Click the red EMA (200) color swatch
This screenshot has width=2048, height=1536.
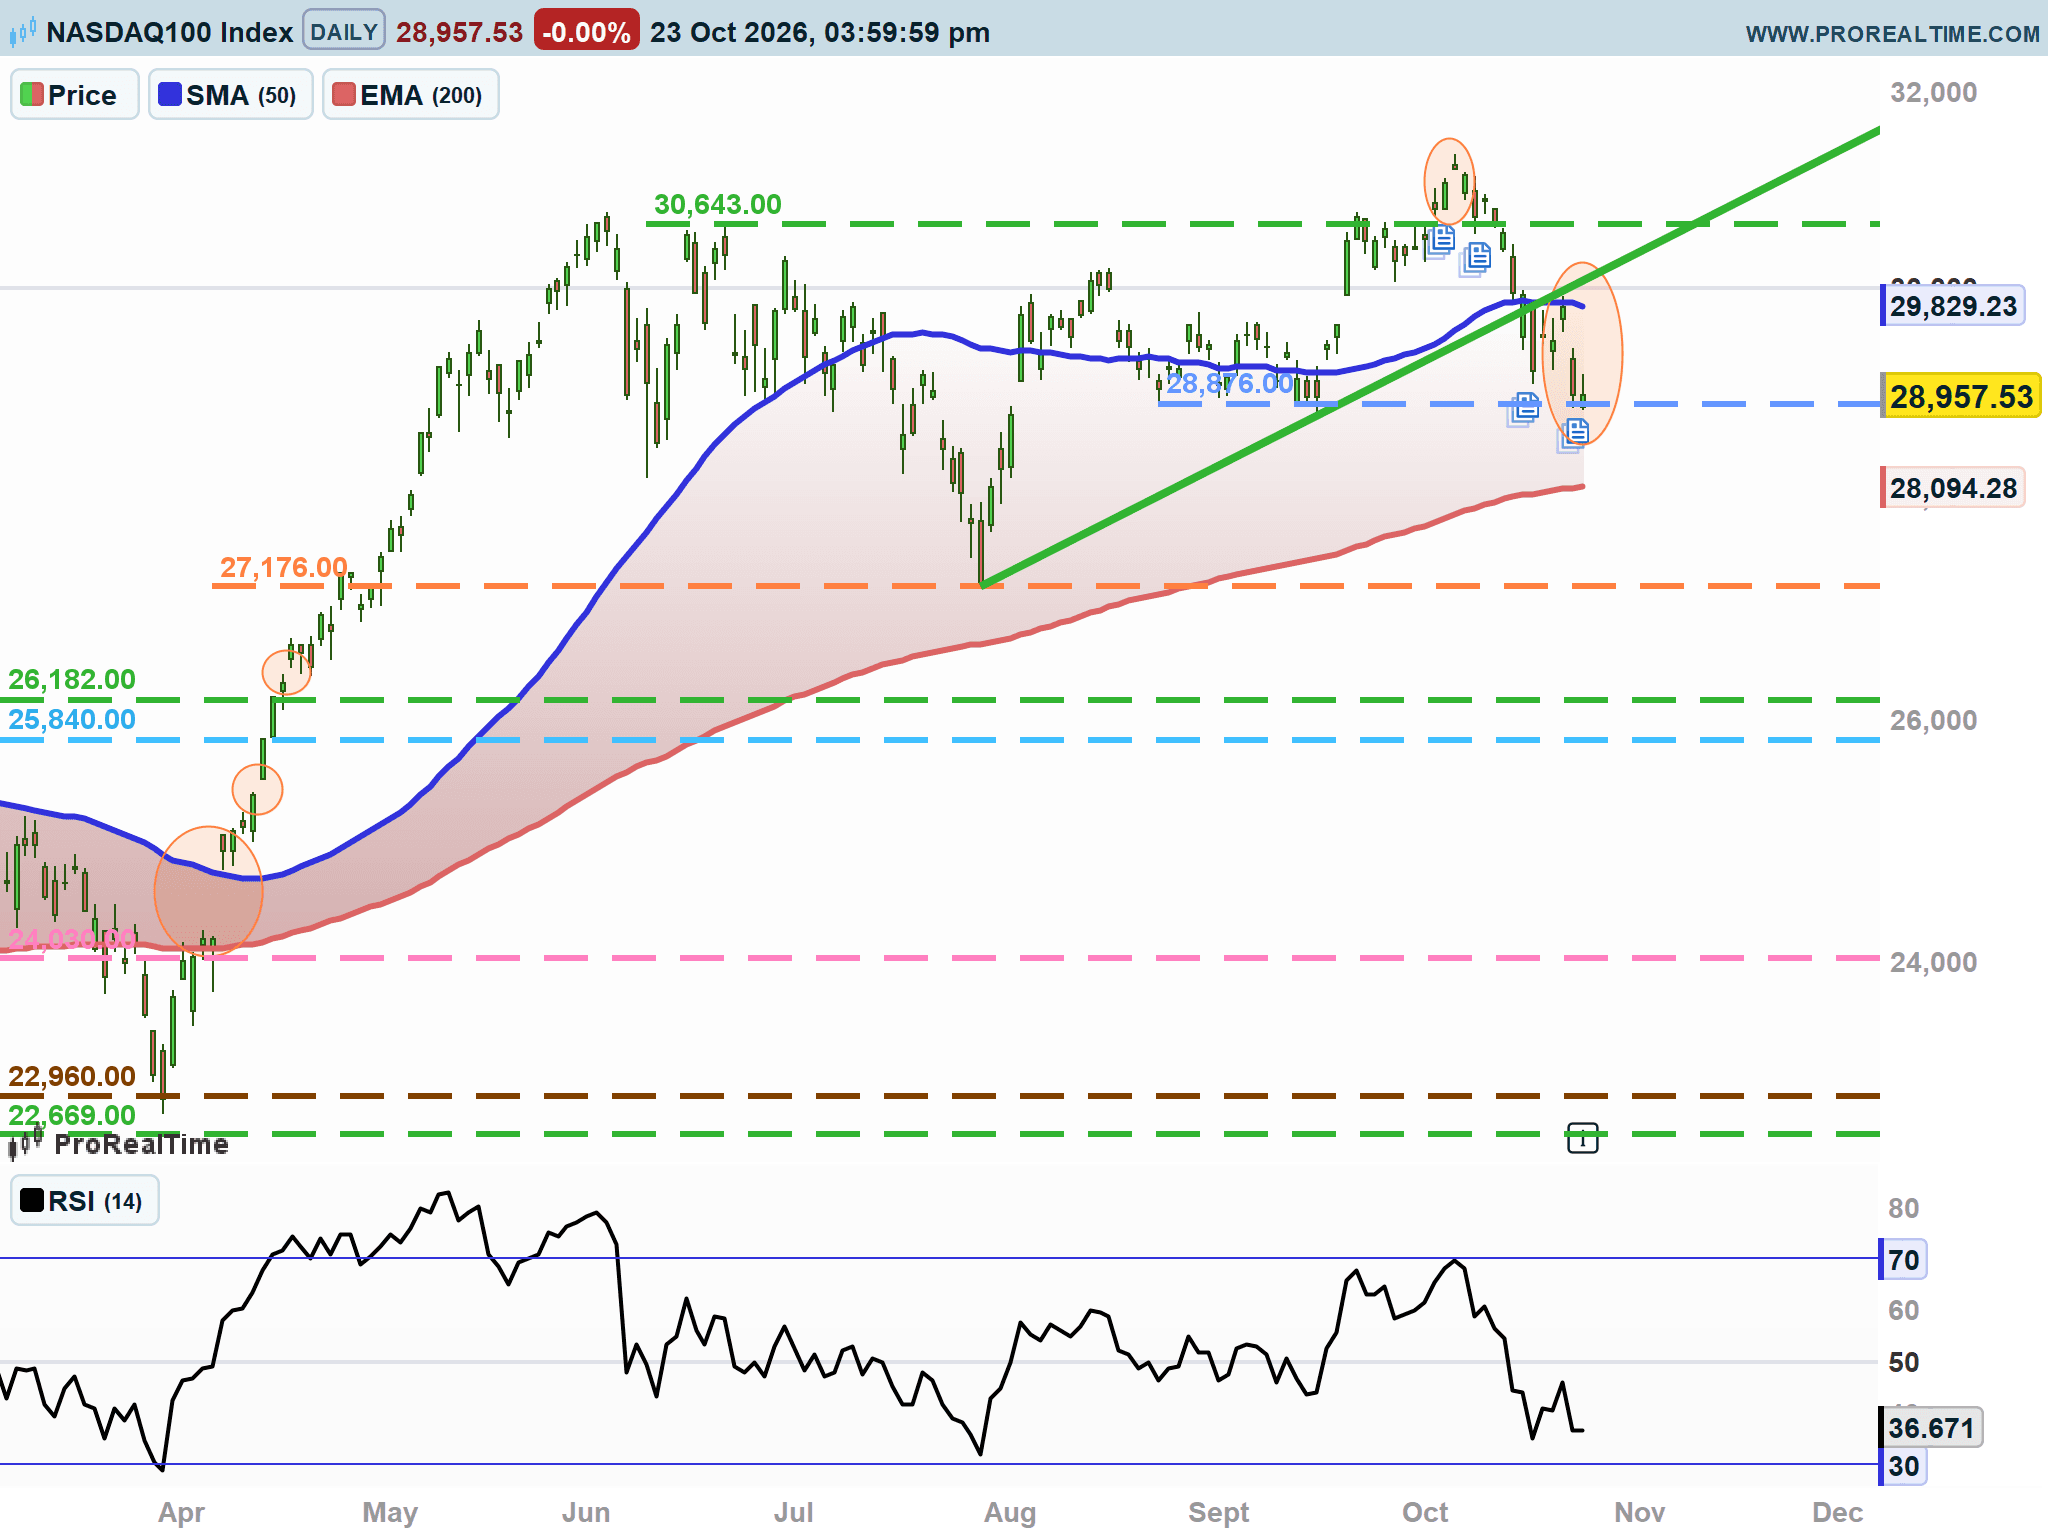point(344,94)
